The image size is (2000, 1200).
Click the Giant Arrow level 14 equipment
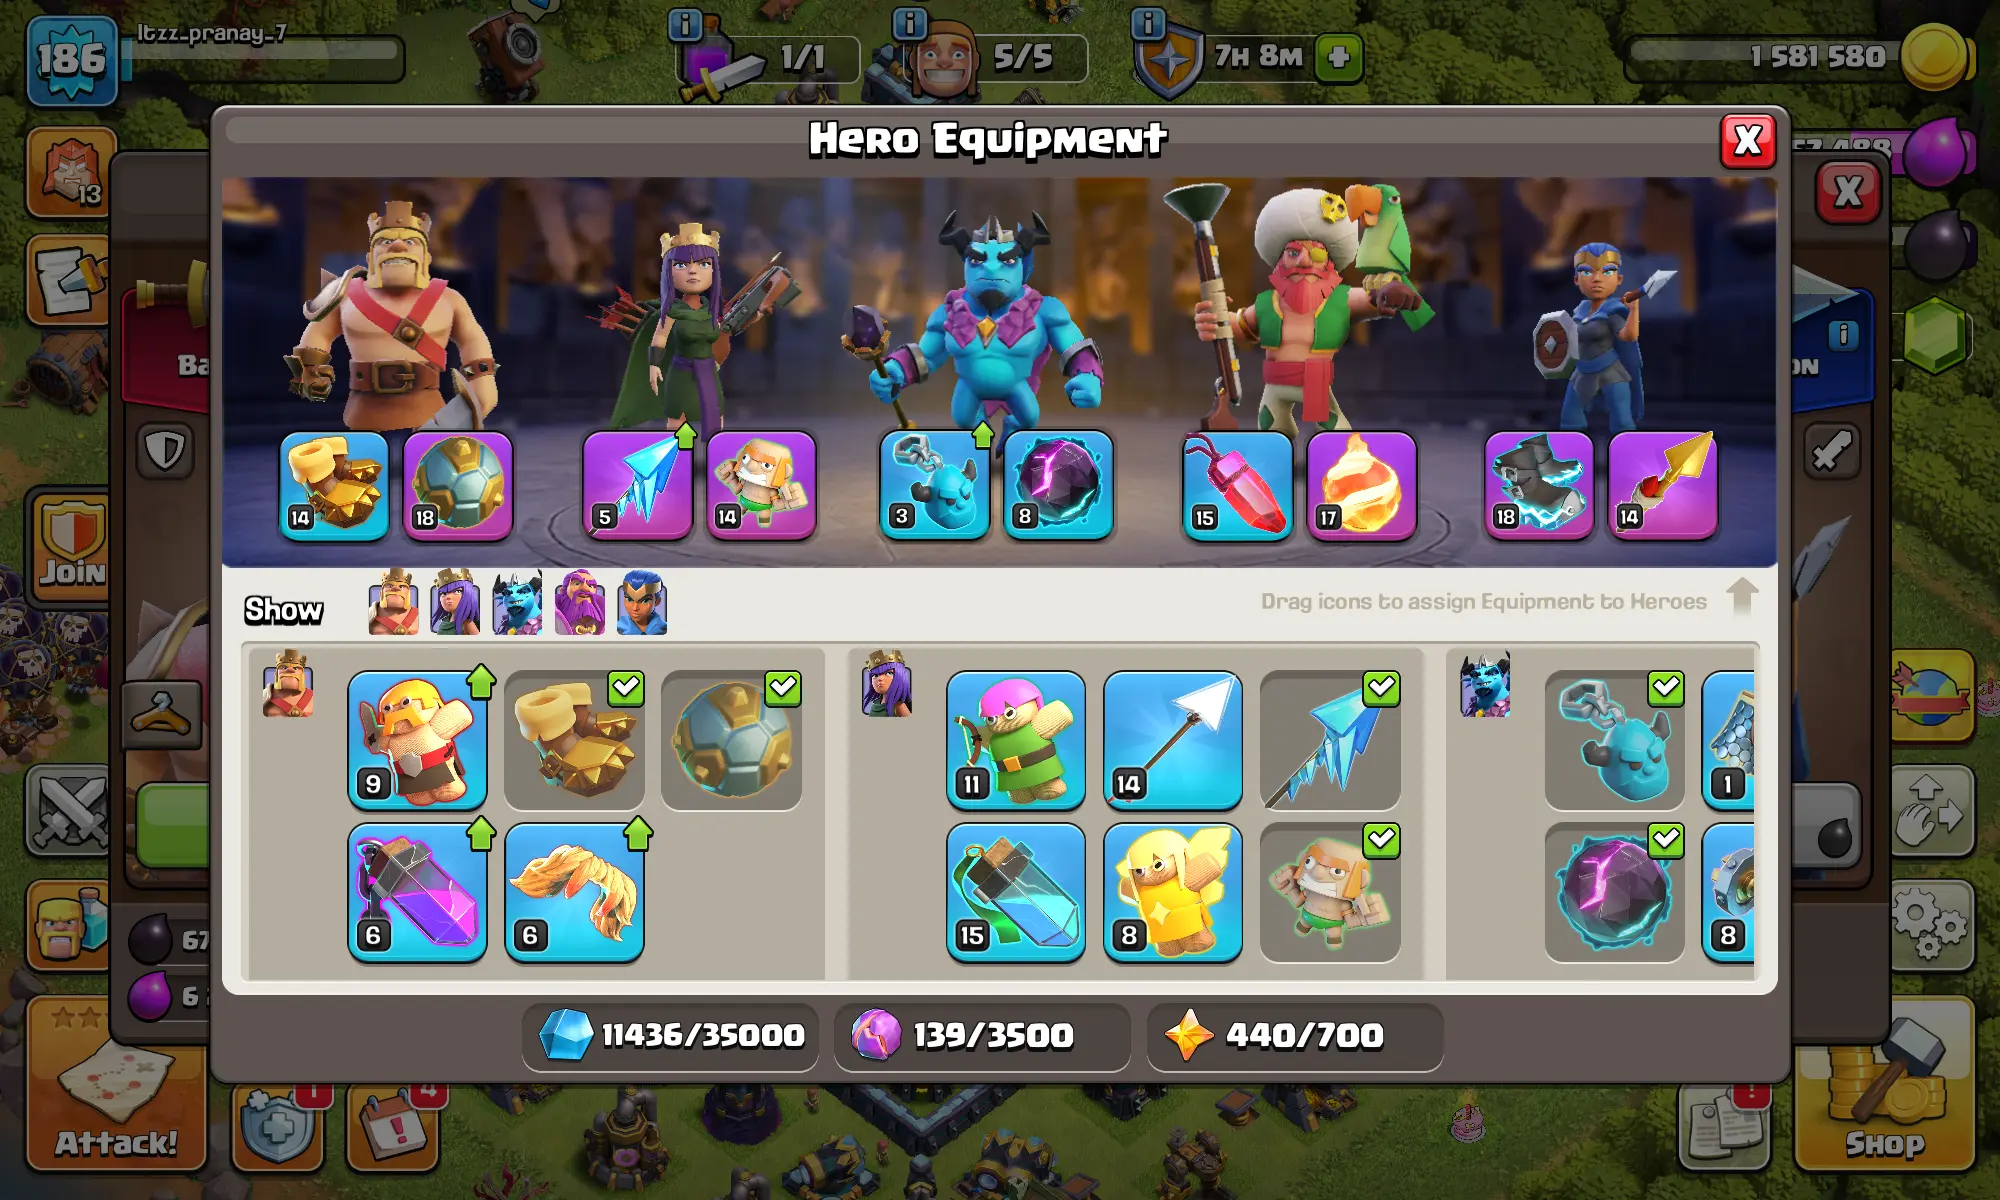(1172, 739)
